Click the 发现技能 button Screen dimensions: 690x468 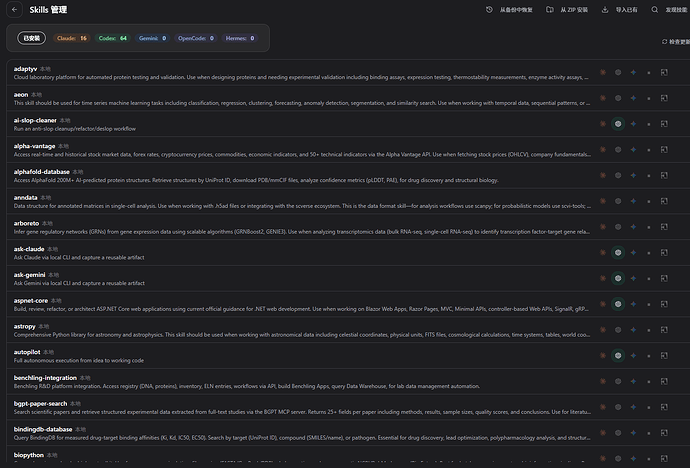669,10
